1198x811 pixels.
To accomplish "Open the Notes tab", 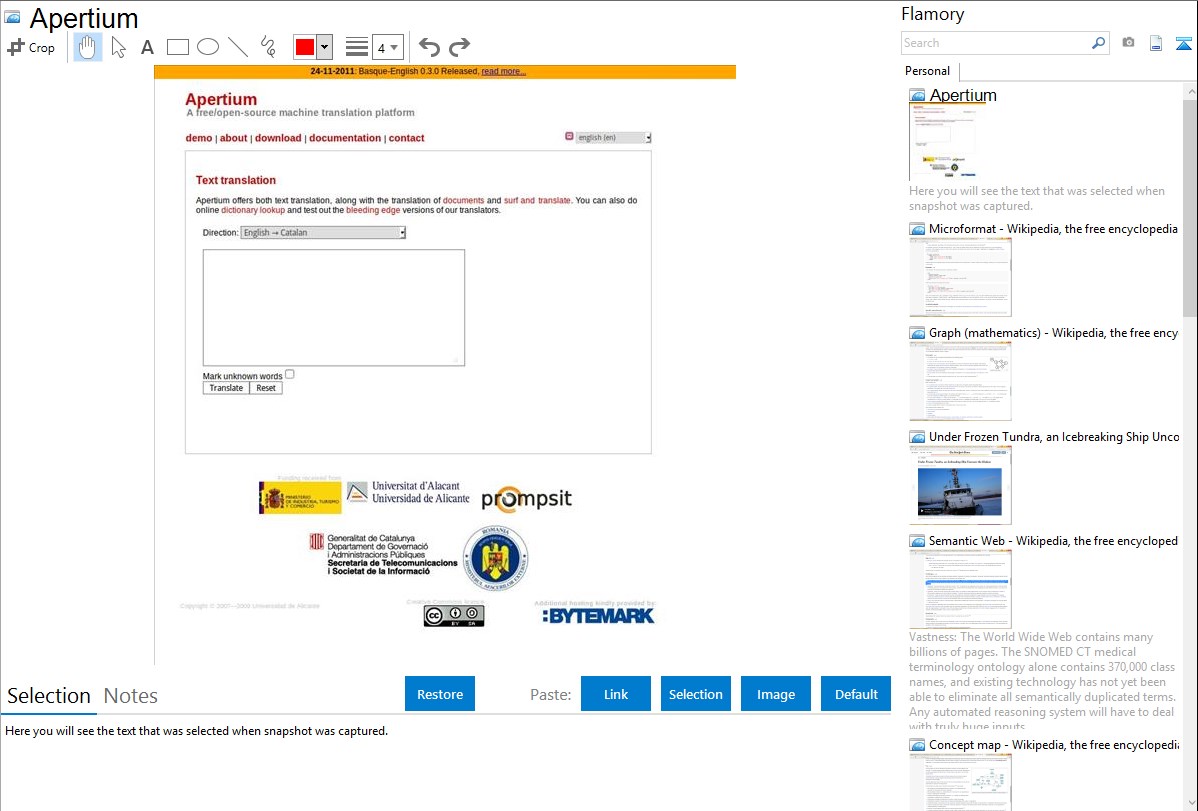I will point(131,696).
